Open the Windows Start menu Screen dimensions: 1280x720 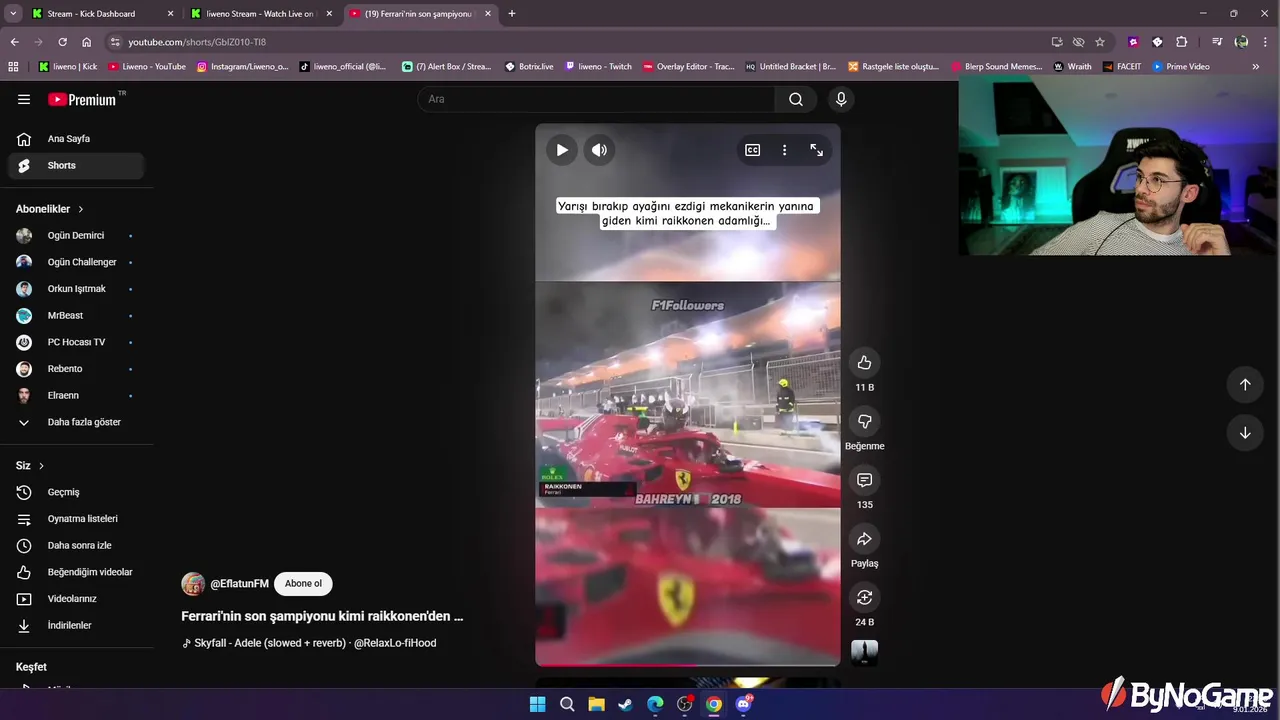point(537,704)
